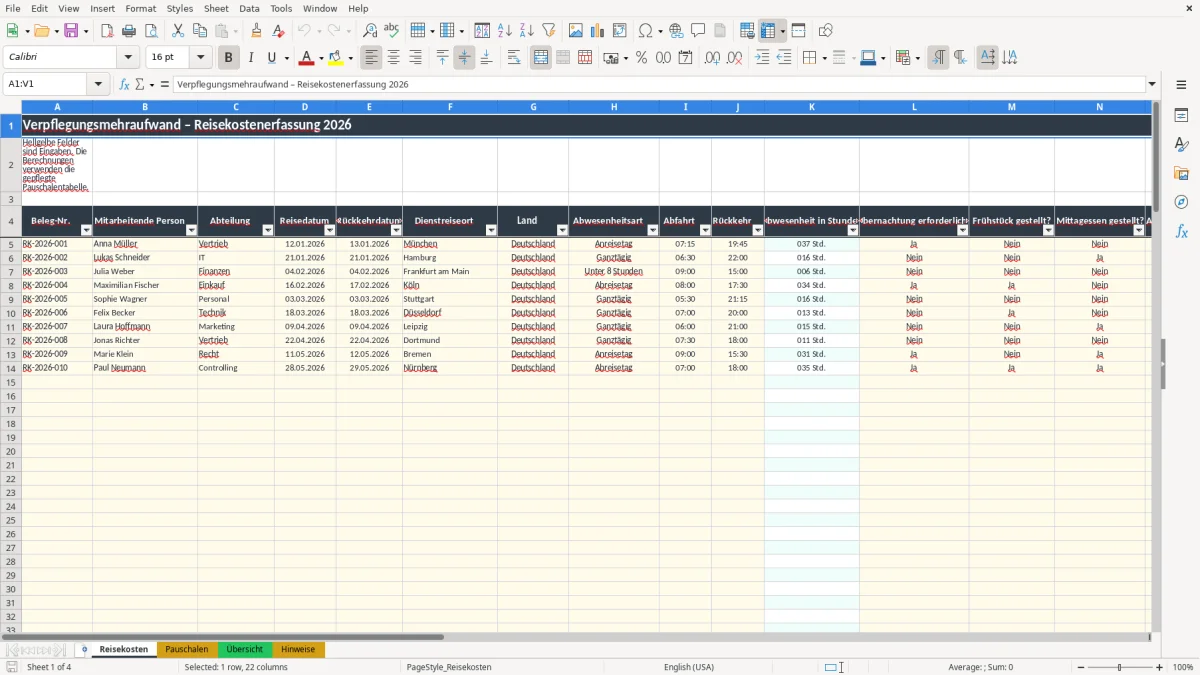
Task: Expand Name Box dropdown
Action: tap(99, 84)
